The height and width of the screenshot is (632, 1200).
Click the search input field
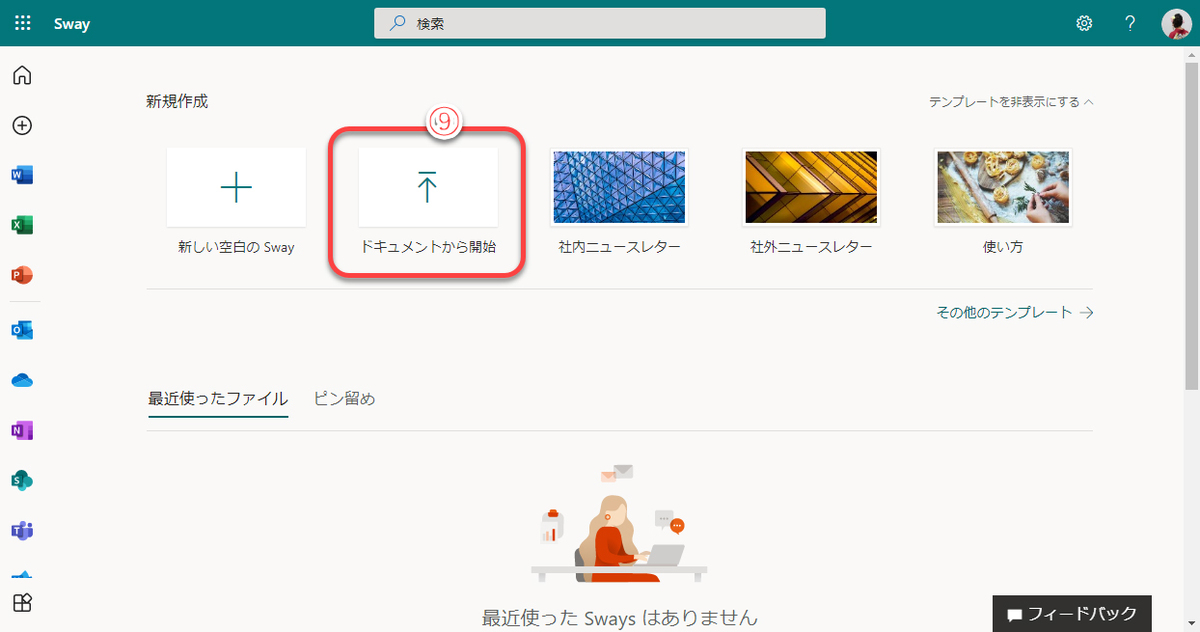coord(600,23)
